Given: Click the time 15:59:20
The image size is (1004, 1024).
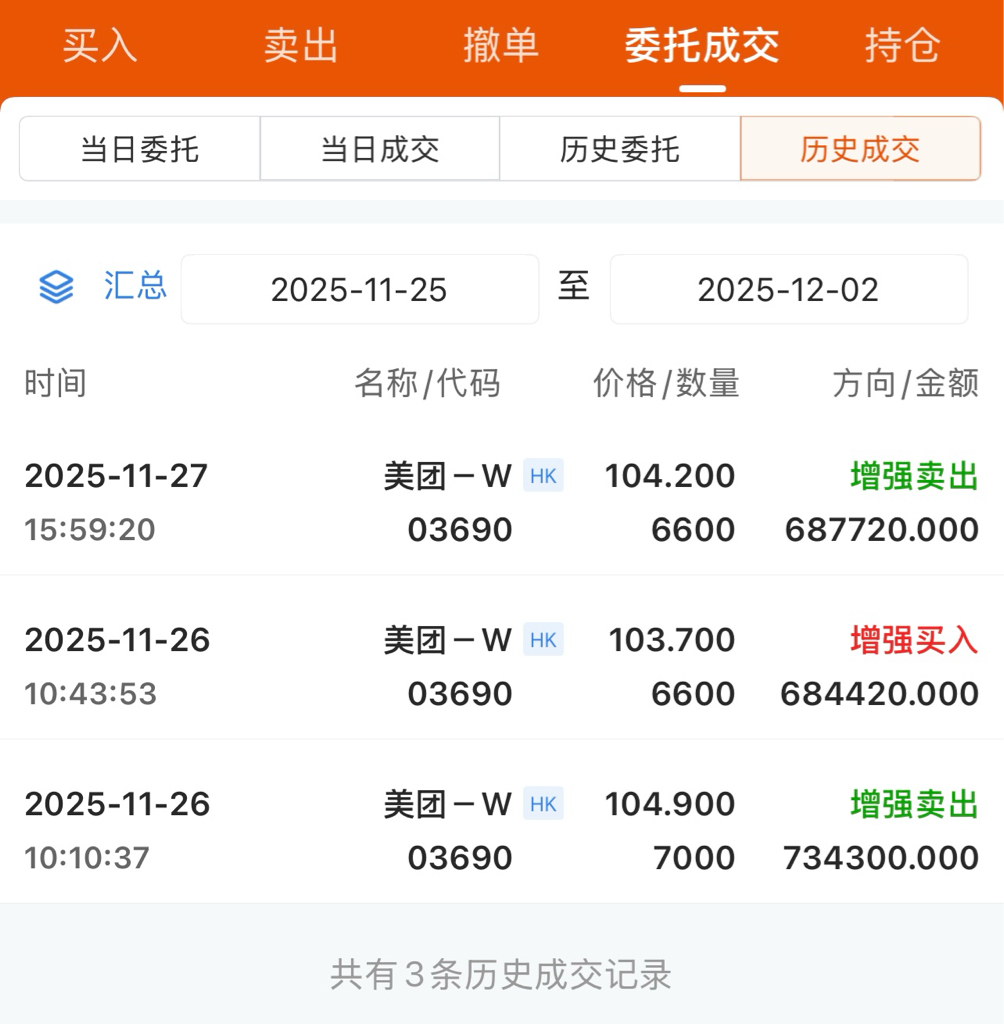Looking at the screenshot, I should [90, 530].
